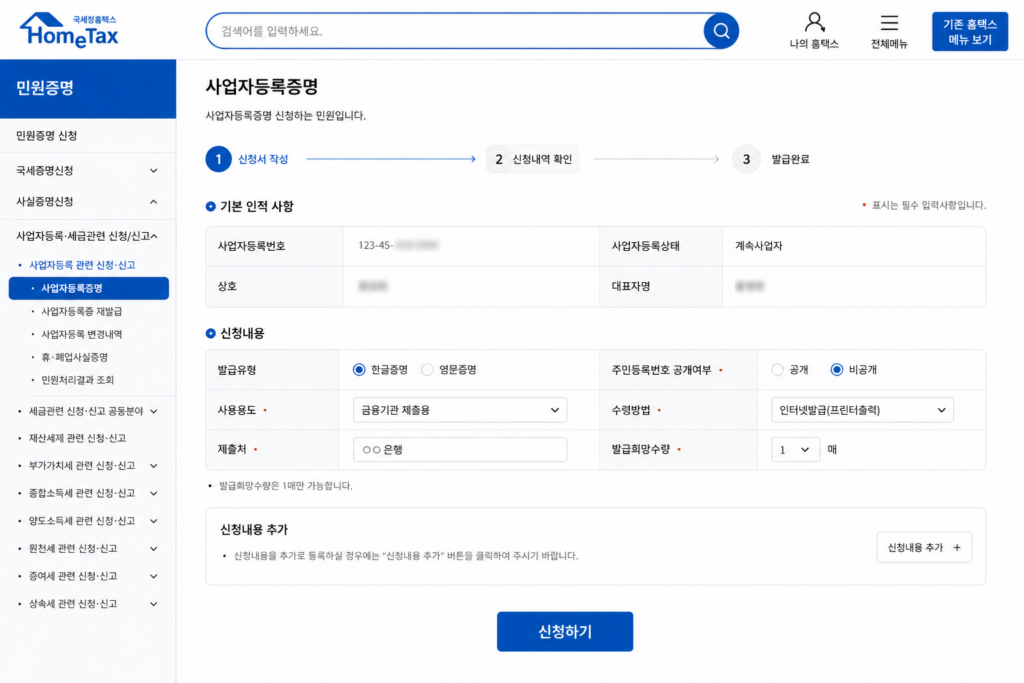
Task: Click the search magnifier icon
Action: pos(721,31)
